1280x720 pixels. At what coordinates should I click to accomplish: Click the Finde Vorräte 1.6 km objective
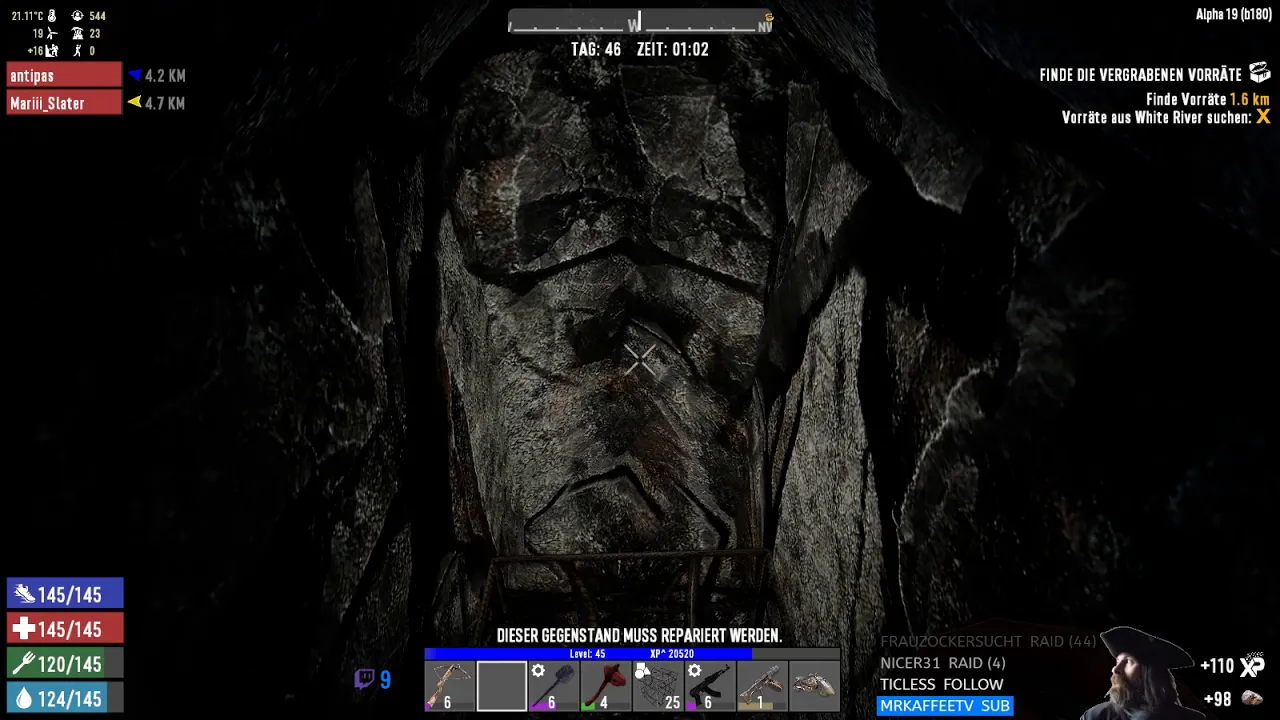click(1207, 100)
